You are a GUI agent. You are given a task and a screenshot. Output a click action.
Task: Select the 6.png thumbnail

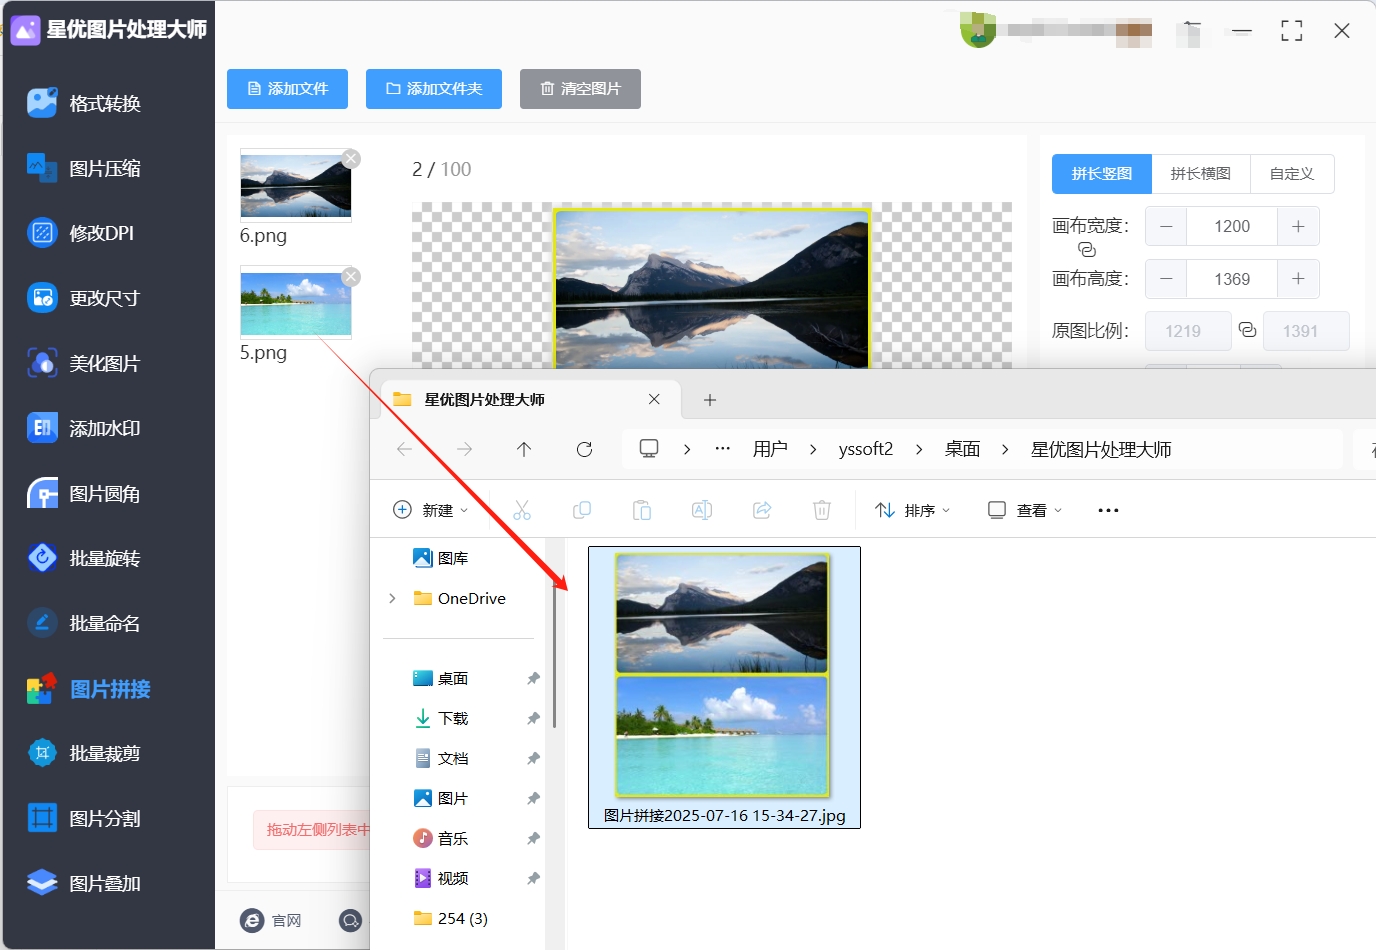click(296, 186)
